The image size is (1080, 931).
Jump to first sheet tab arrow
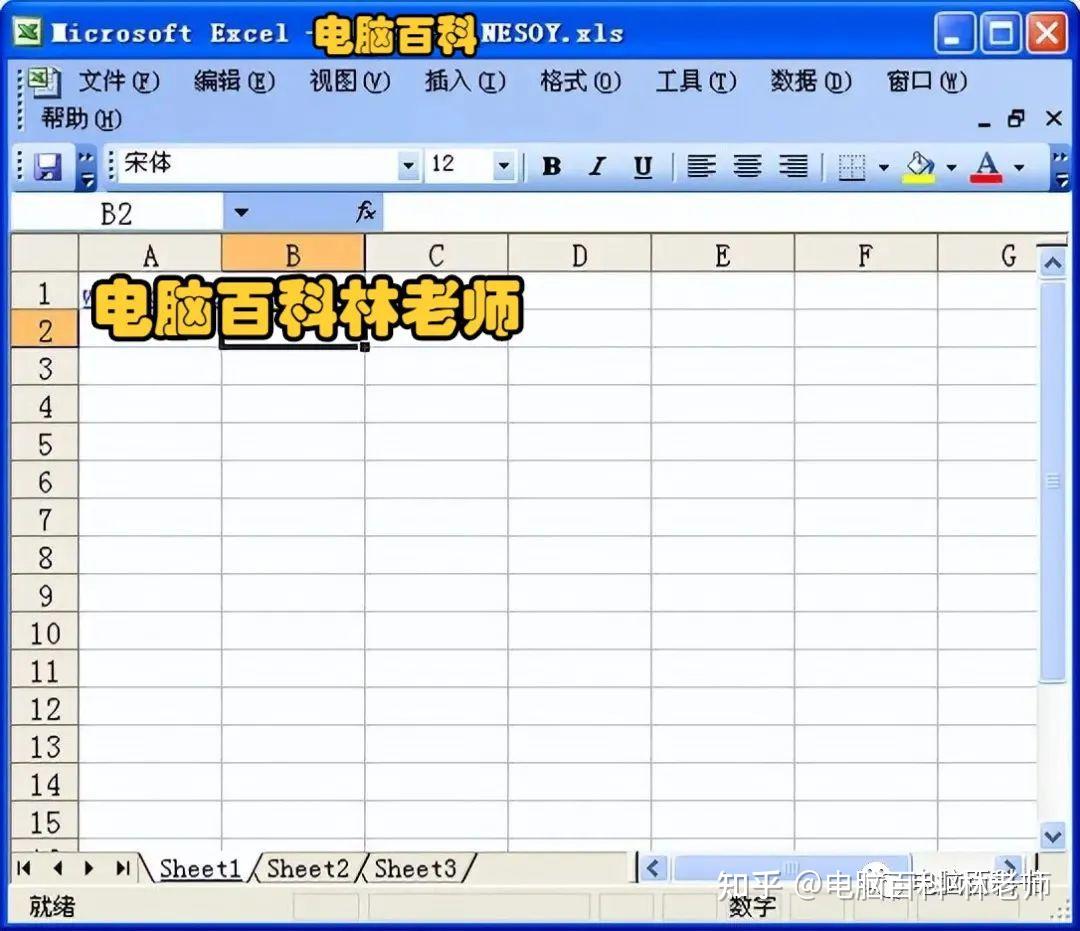(x=24, y=868)
